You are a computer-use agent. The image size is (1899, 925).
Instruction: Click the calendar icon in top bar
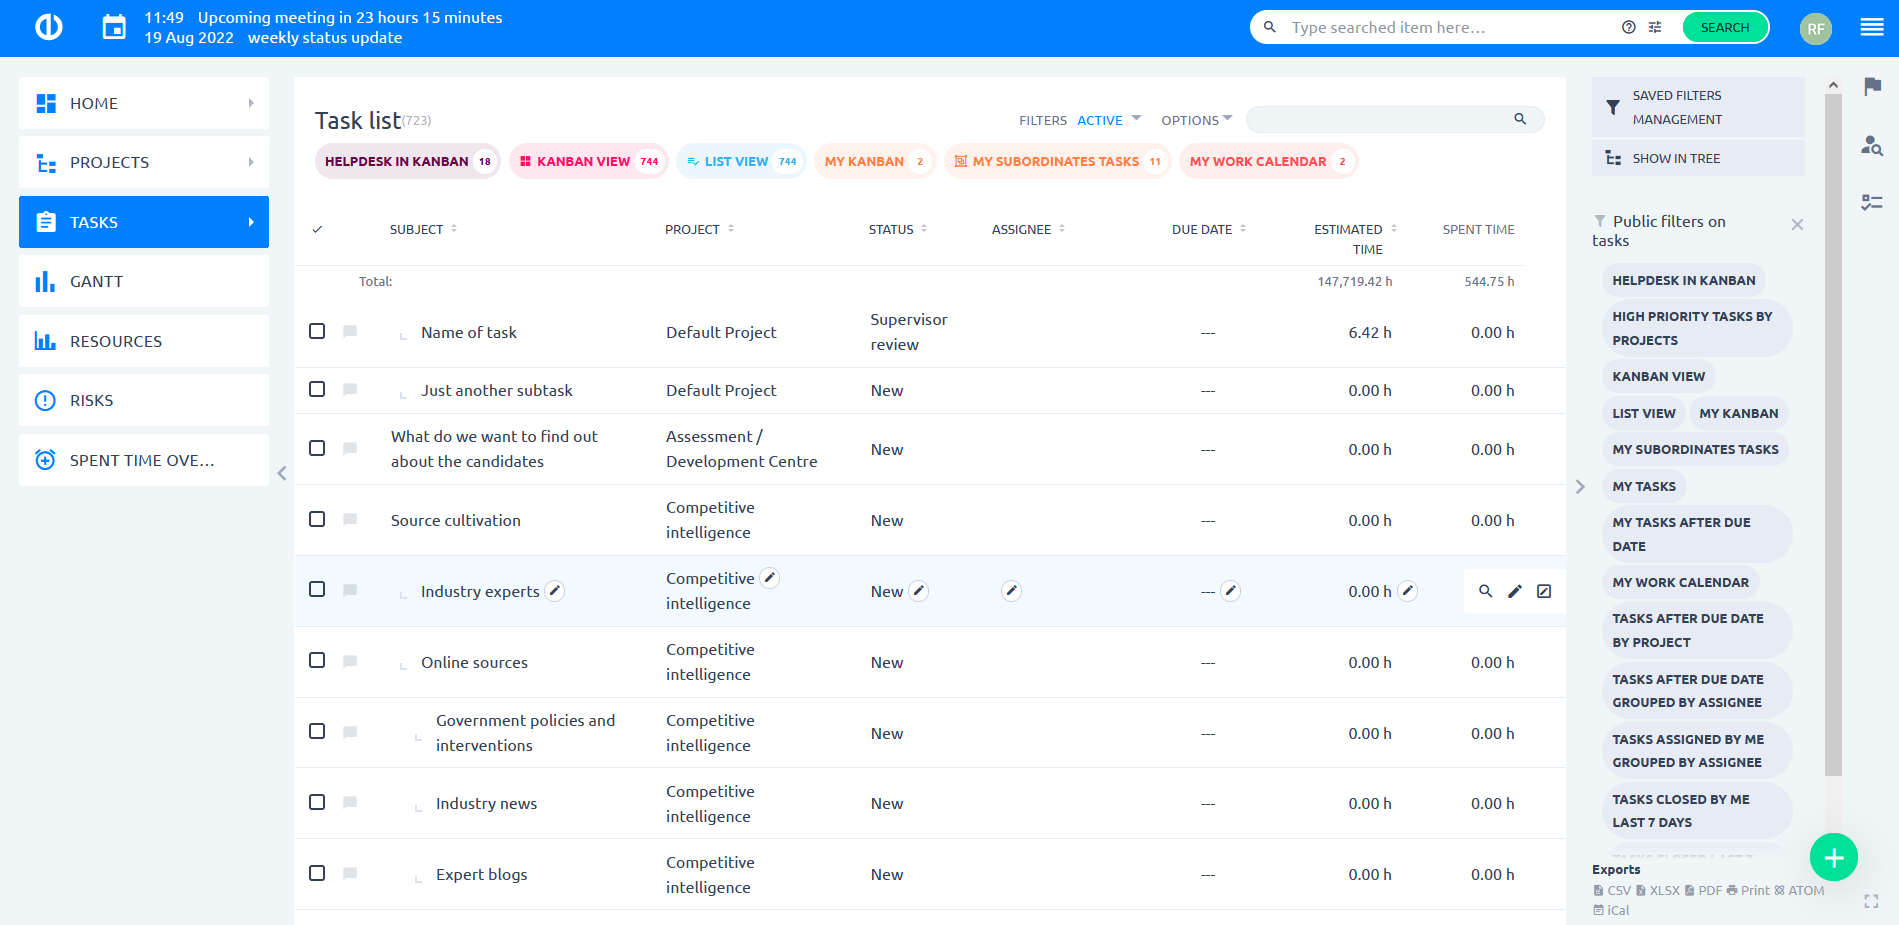tap(115, 28)
